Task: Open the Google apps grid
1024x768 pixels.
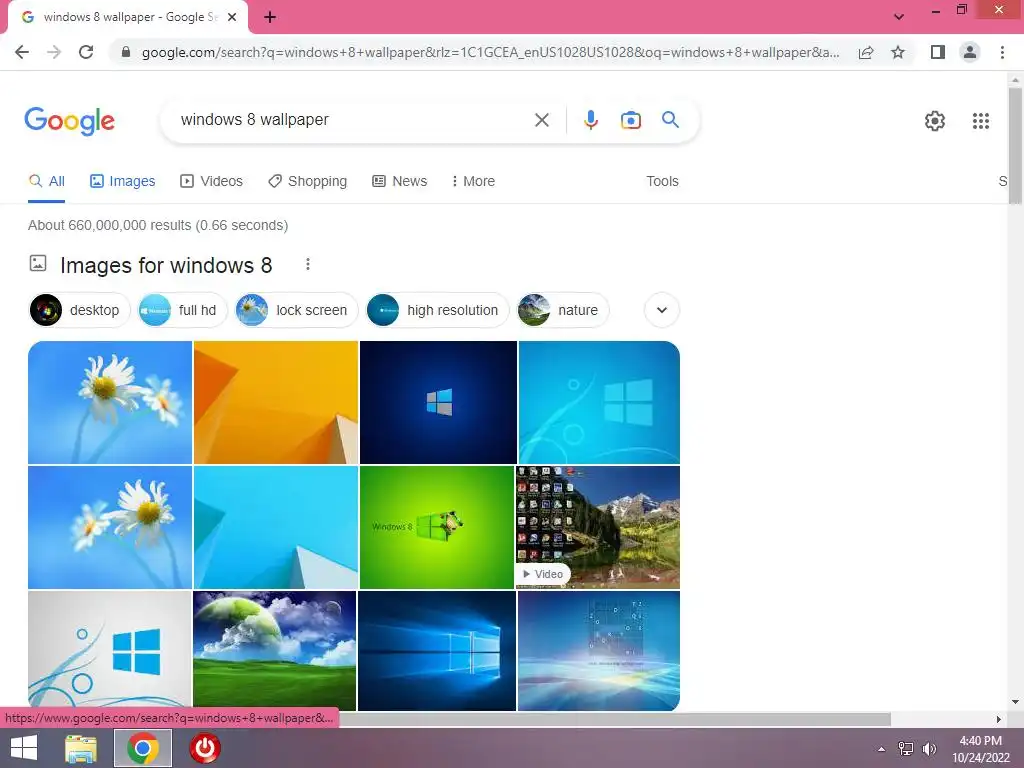Action: [980, 121]
